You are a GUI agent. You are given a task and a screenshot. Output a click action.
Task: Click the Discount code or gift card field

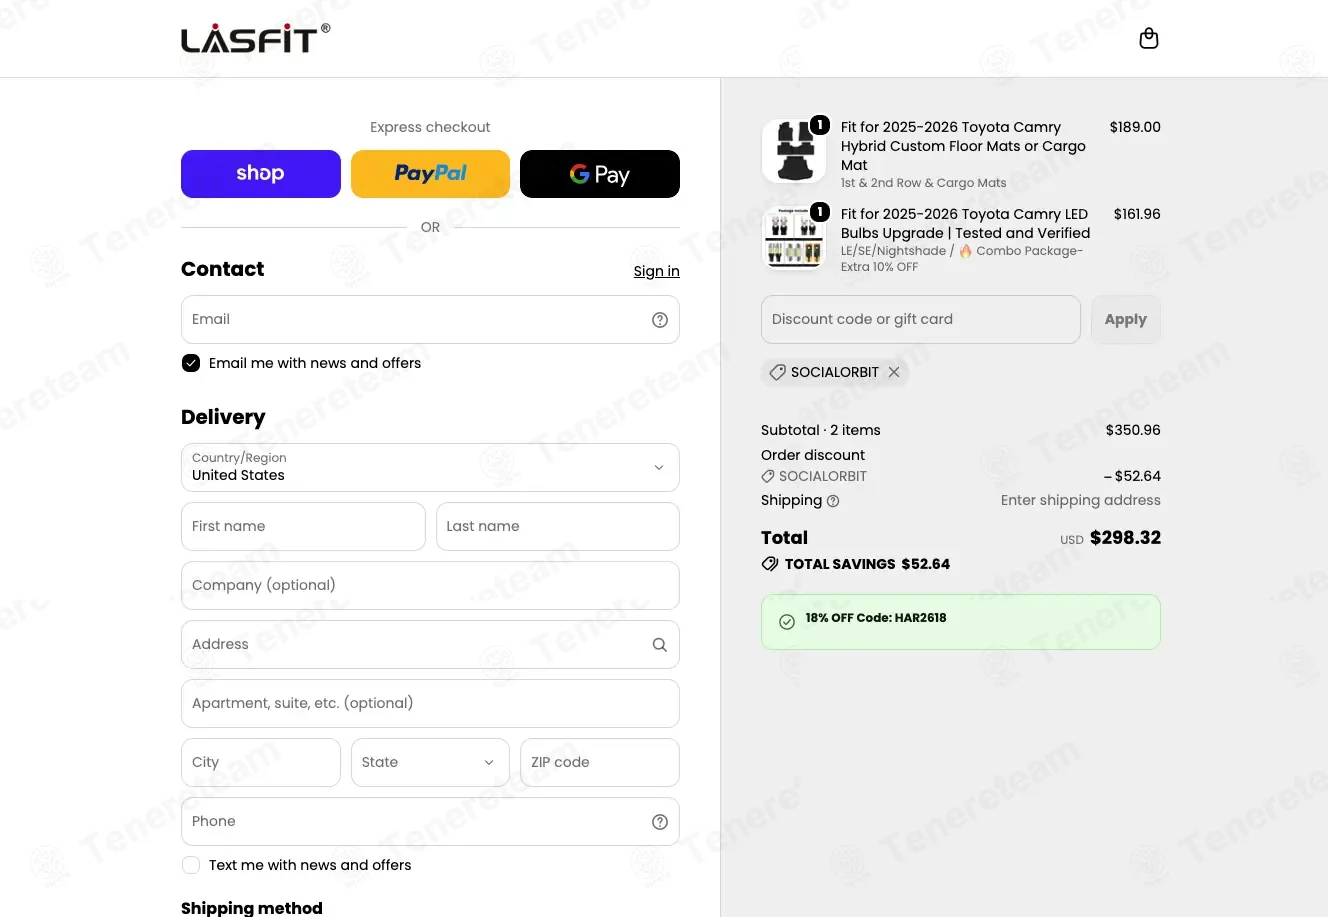coord(921,320)
